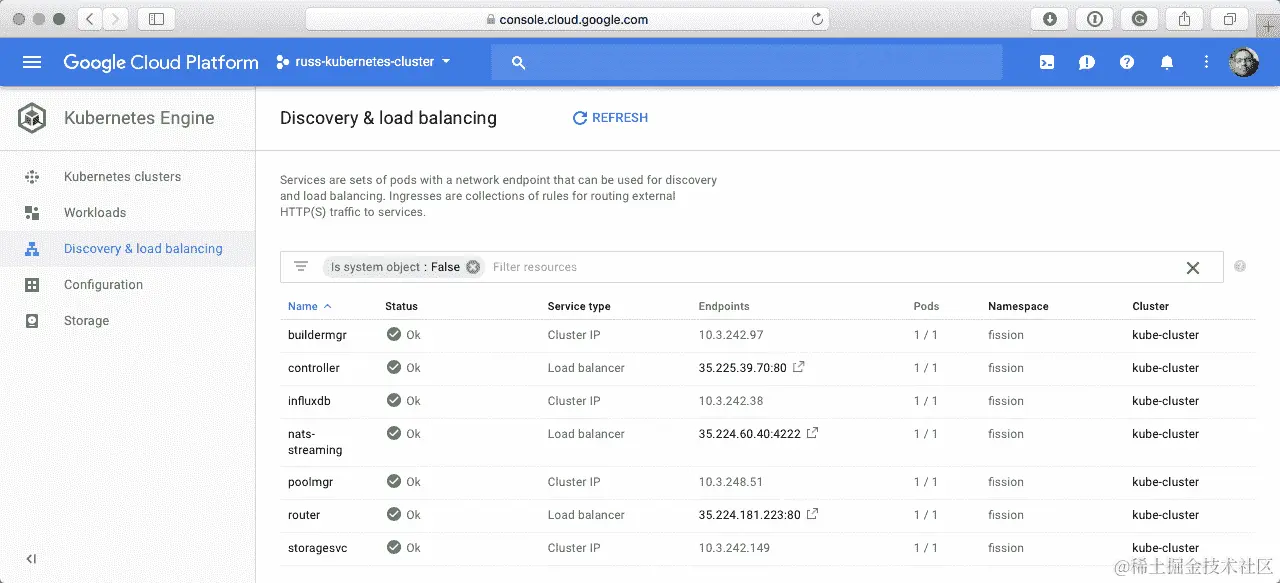1280x583 pixels.
Task: Open the user account avatar
Action: pyautogui.click(x=1244, y=62)
